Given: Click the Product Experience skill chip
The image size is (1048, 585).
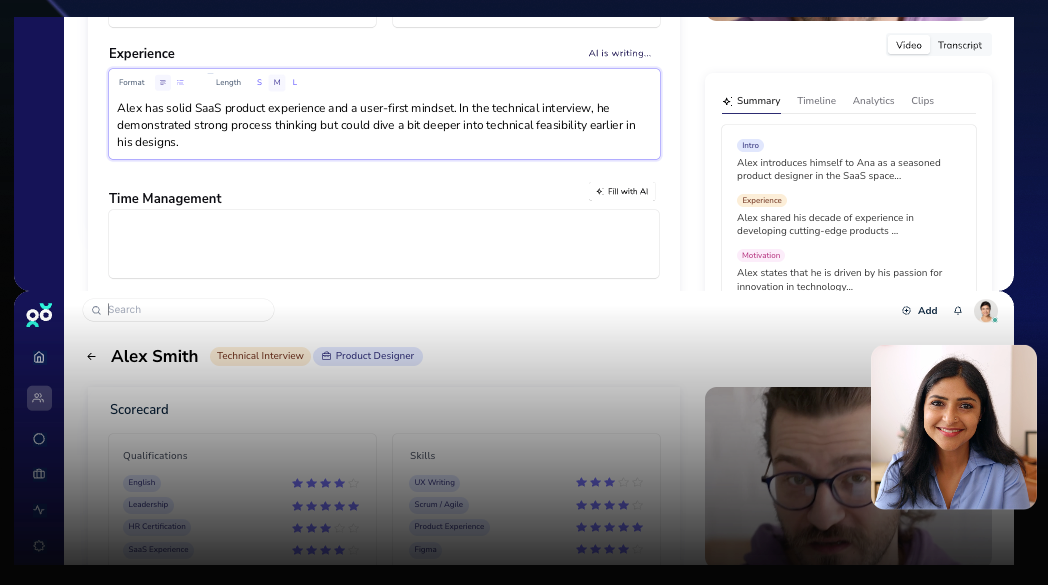Looking at the screenshot, I should point(449,527).
